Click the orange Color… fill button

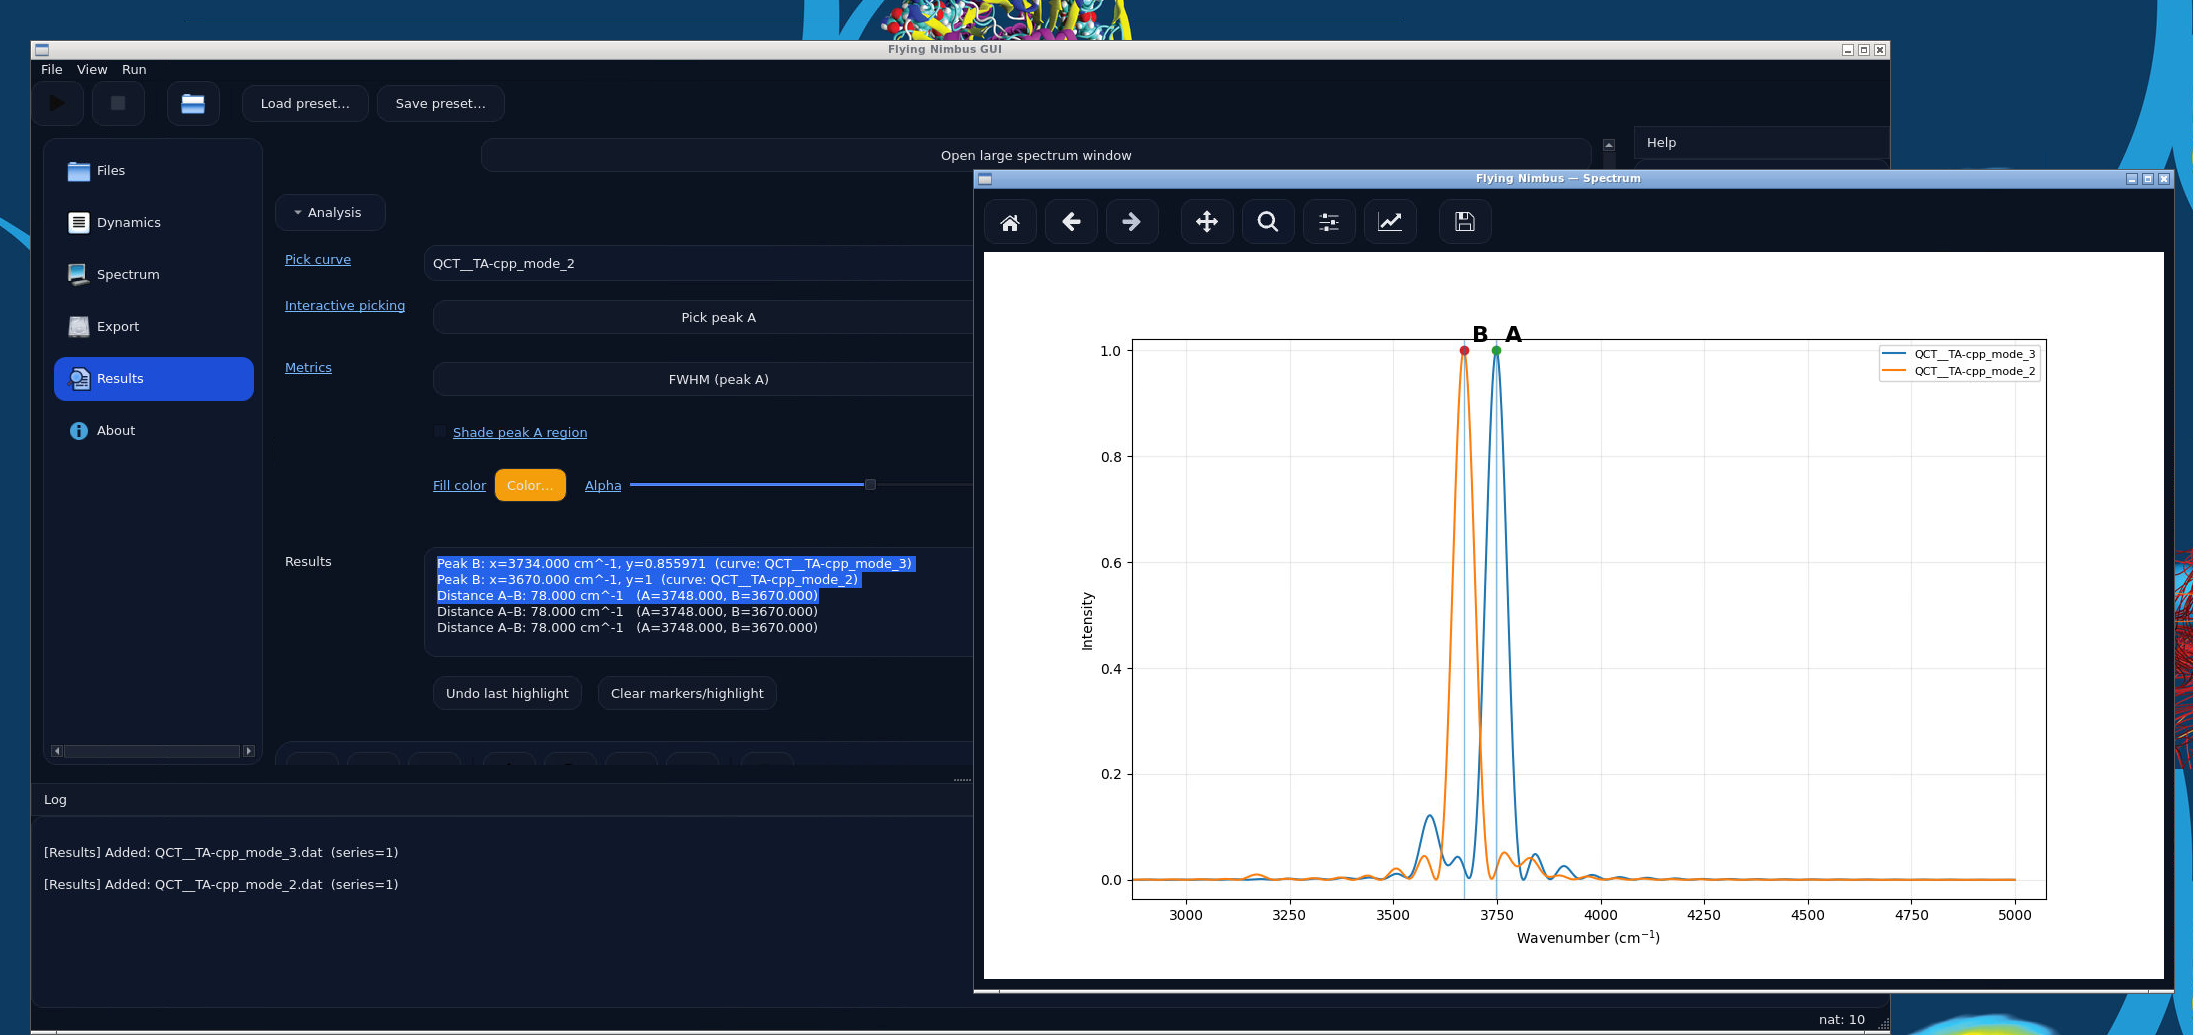click(x=530, y=485)
